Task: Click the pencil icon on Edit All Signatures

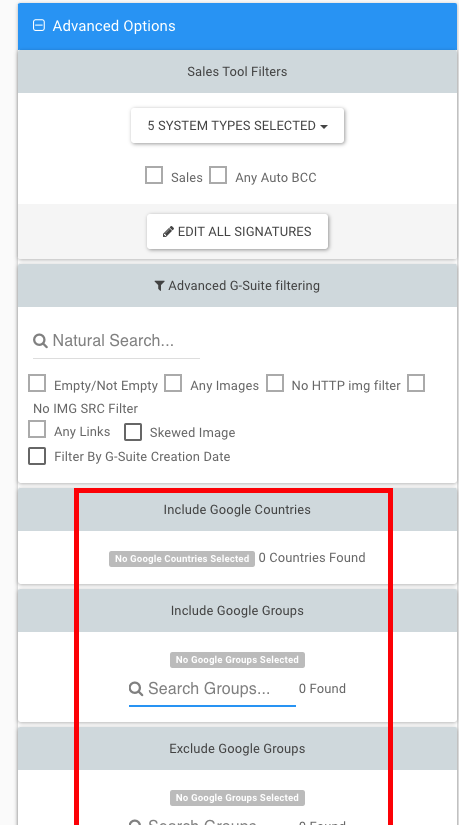Action: point(168,232)
